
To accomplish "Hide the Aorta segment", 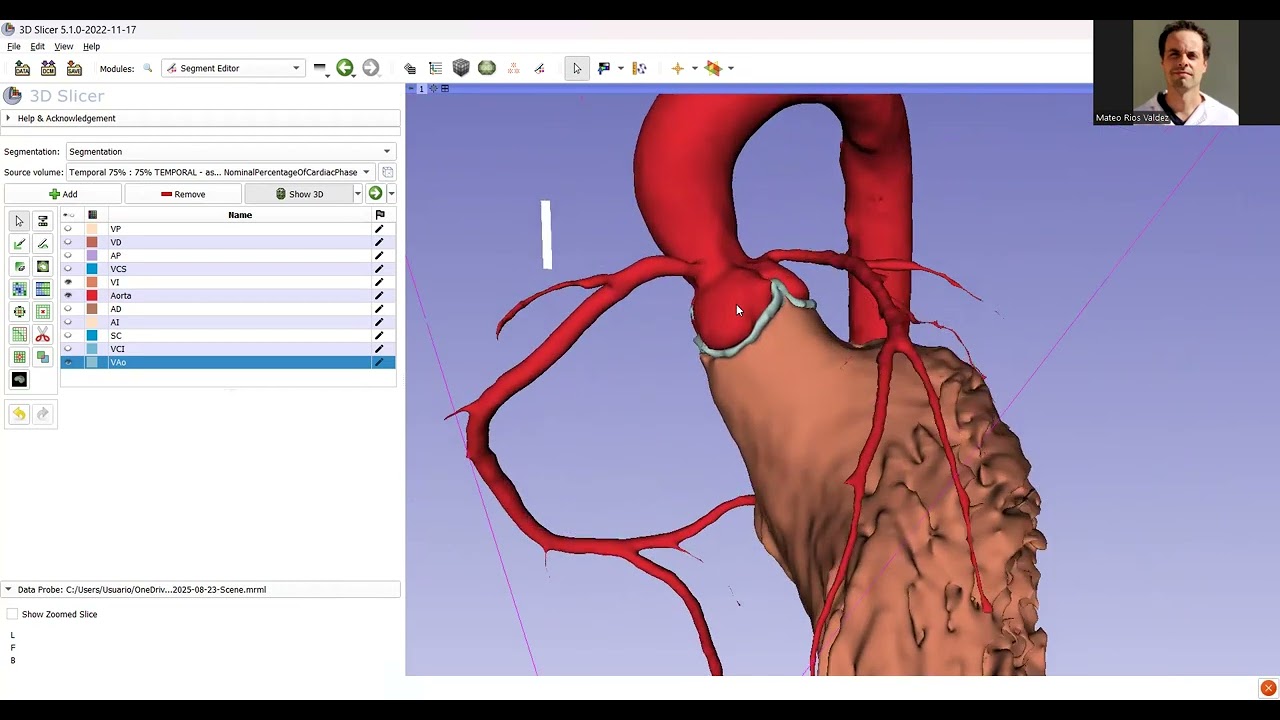I will 68,296.
